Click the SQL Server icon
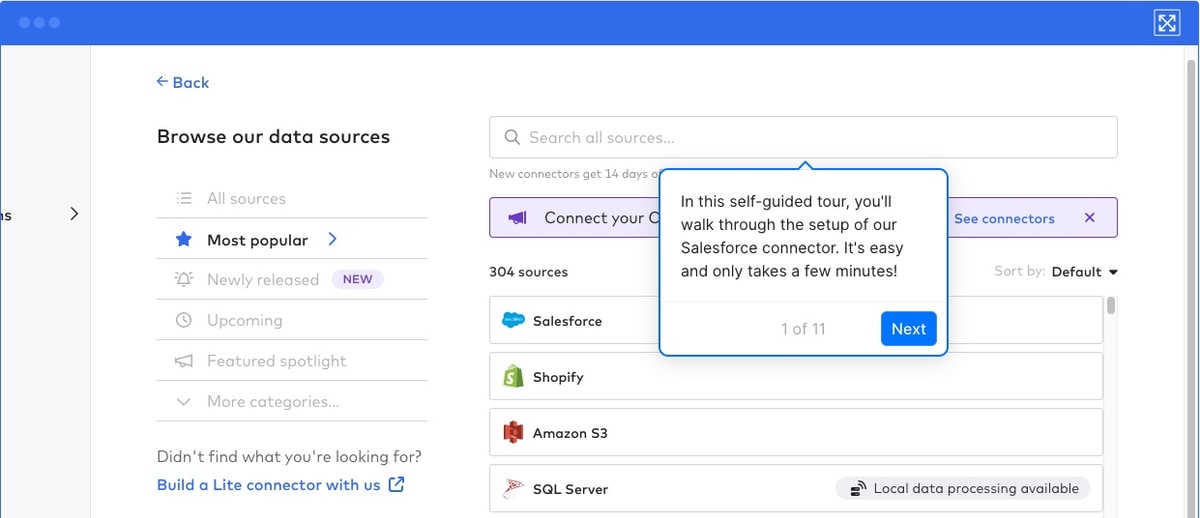 pos(513,489)
